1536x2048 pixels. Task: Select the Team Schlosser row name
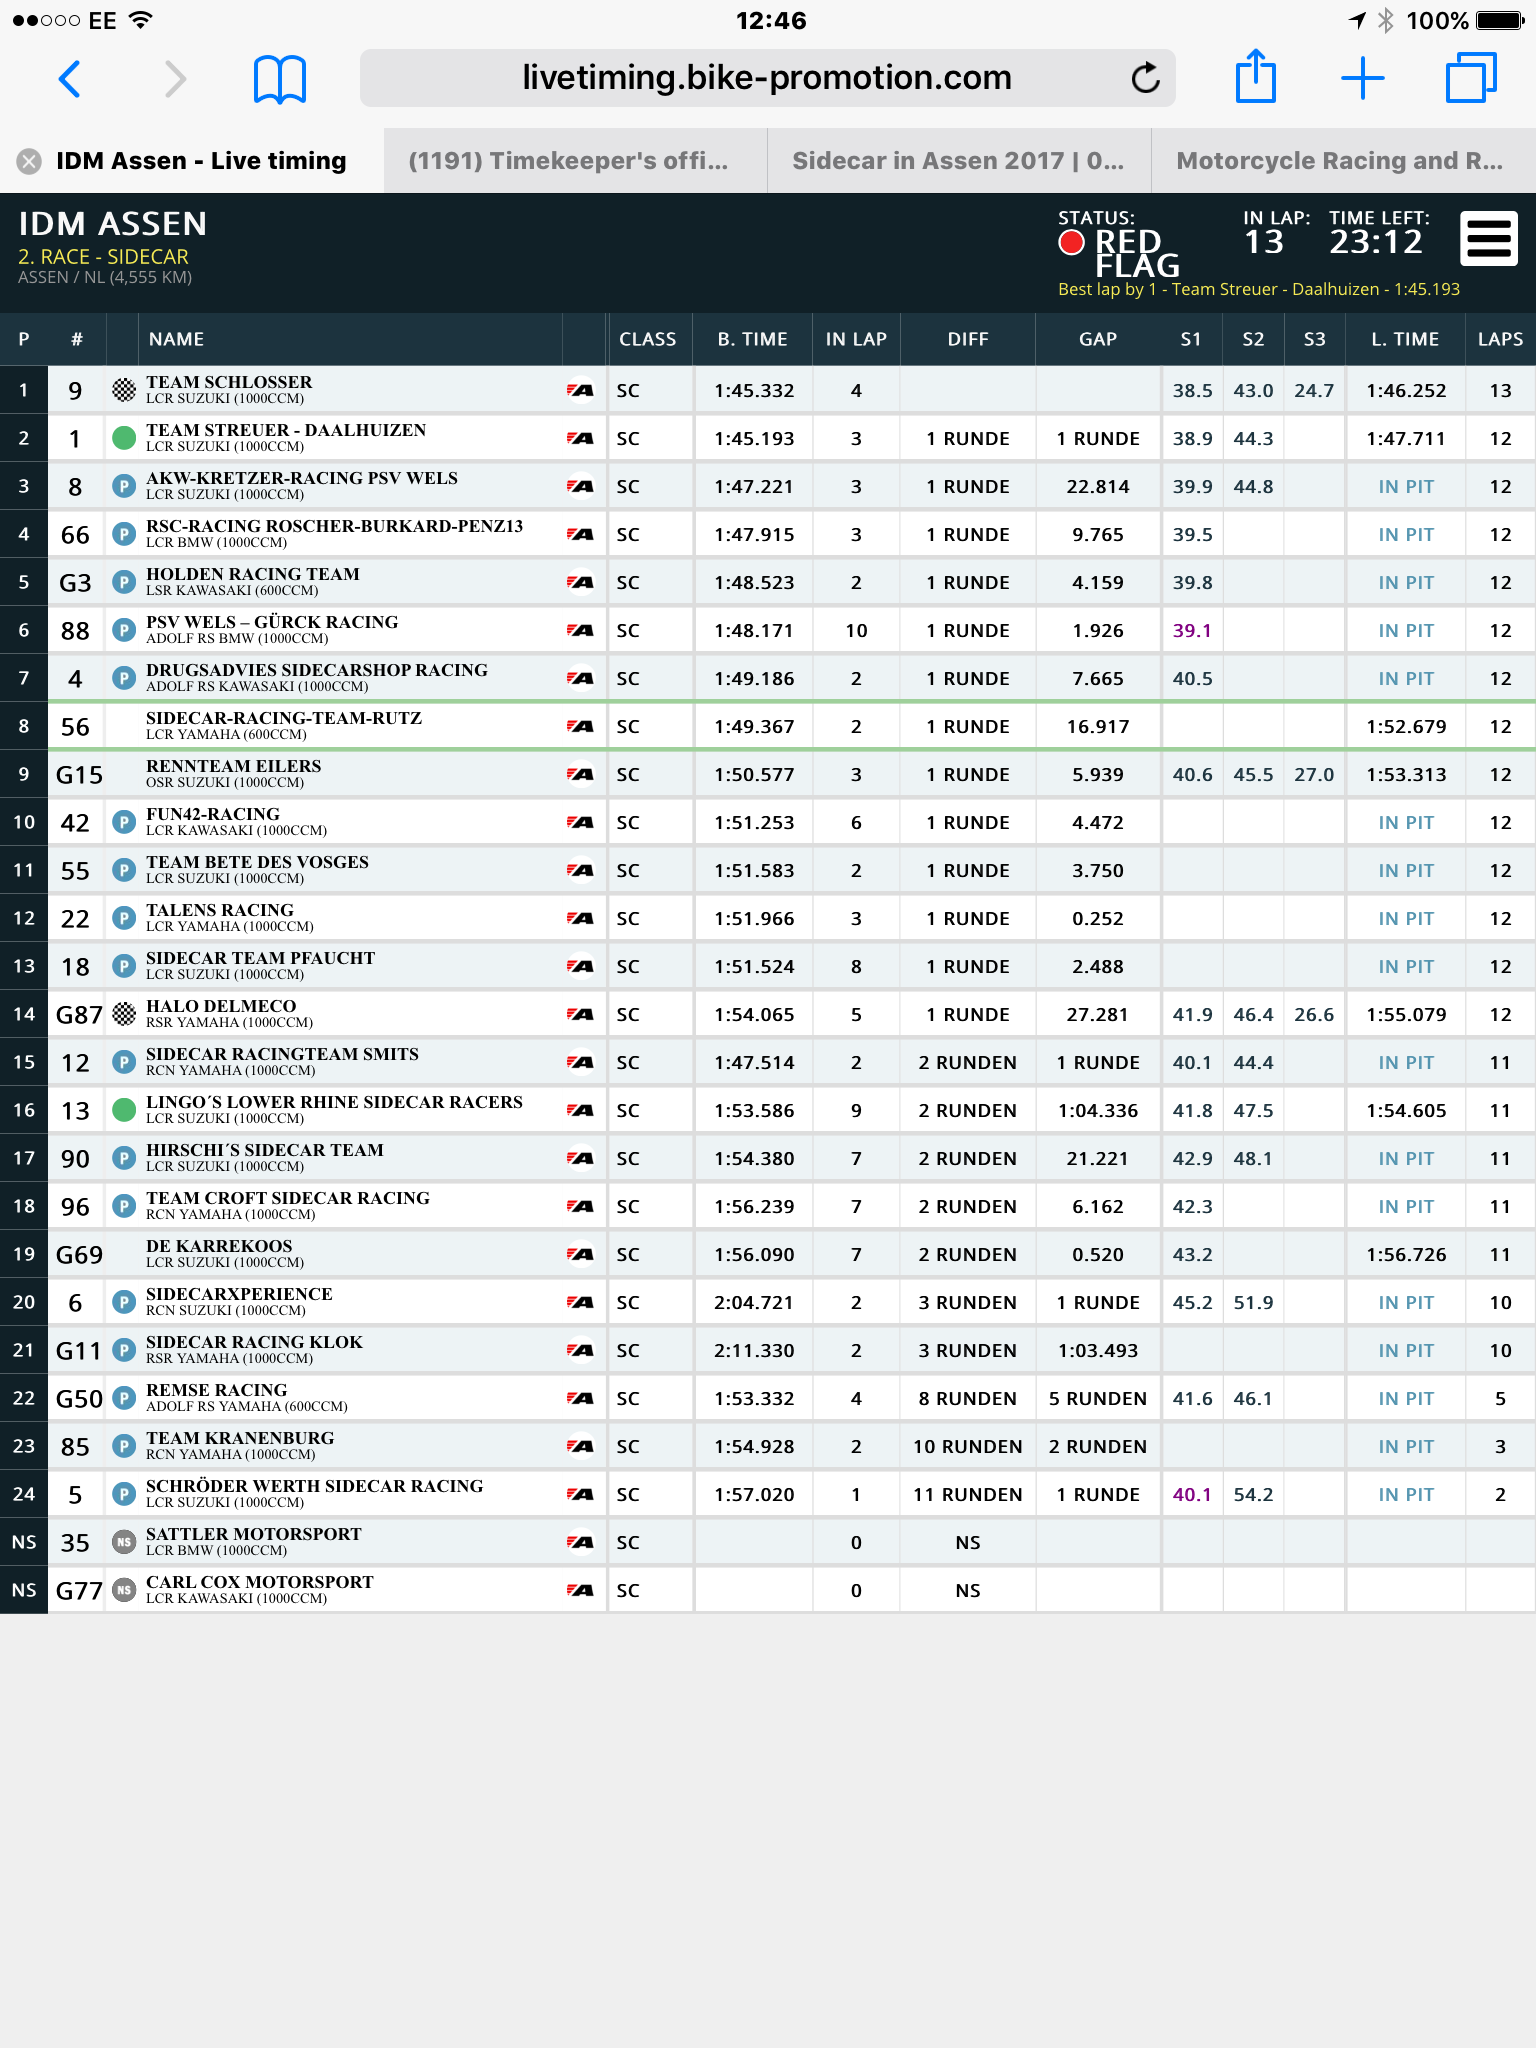pos(229,382)
